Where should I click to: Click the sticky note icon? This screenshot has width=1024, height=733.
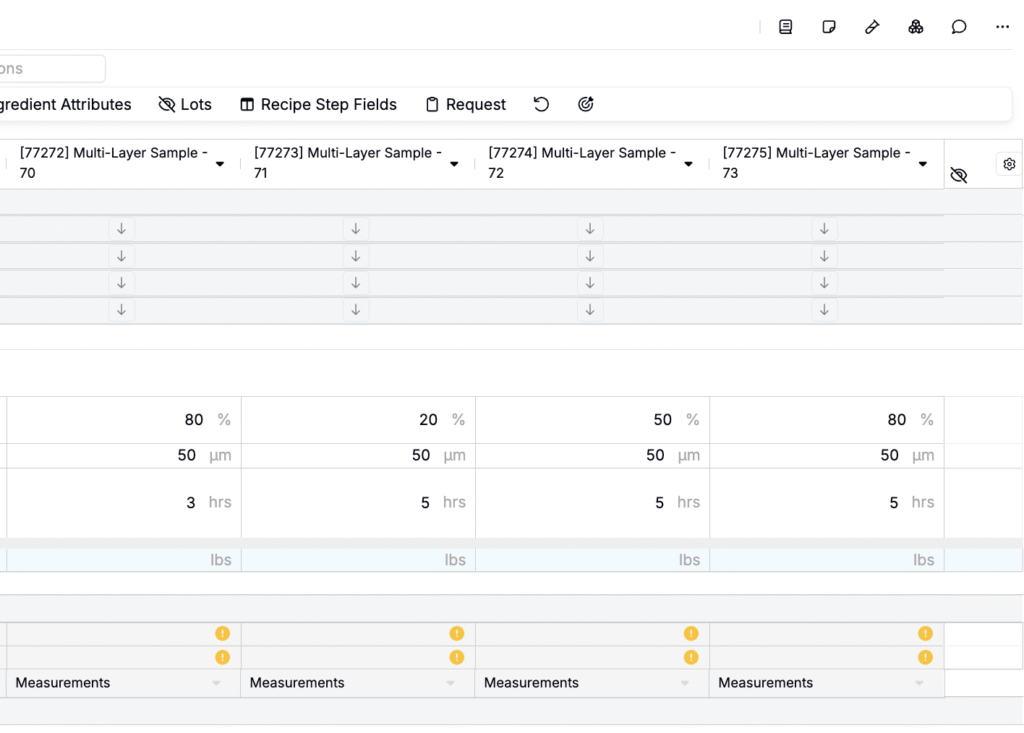tap(829, 27)
